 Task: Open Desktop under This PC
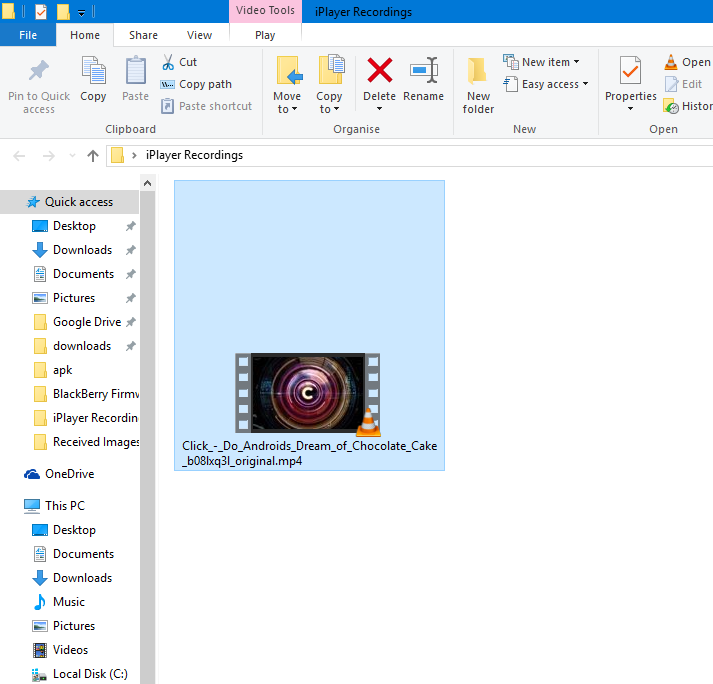pyautogui.click(x=74, y=530)
